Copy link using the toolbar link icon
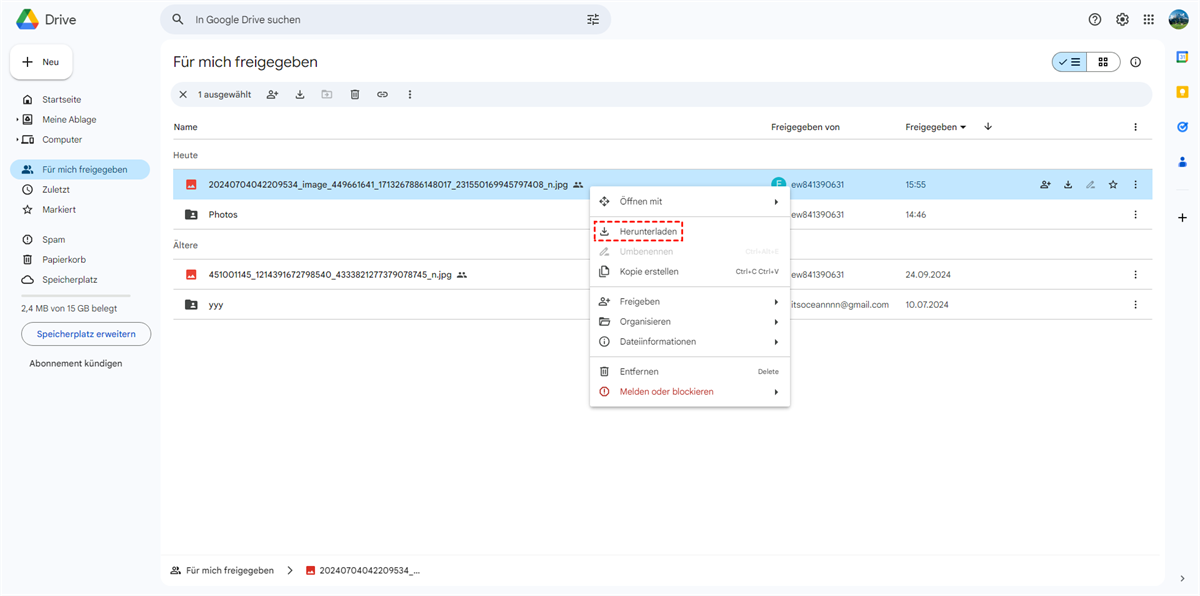The width and height of the screenshot is (1200, 596). tap(382, 95)
